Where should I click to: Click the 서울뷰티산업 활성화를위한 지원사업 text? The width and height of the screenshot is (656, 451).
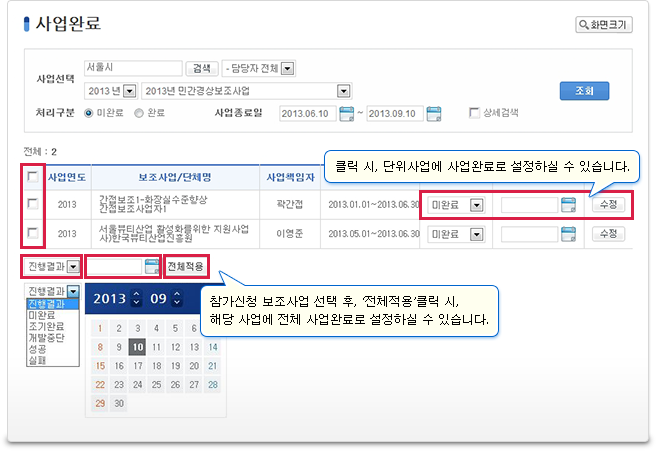click(174, 229)
